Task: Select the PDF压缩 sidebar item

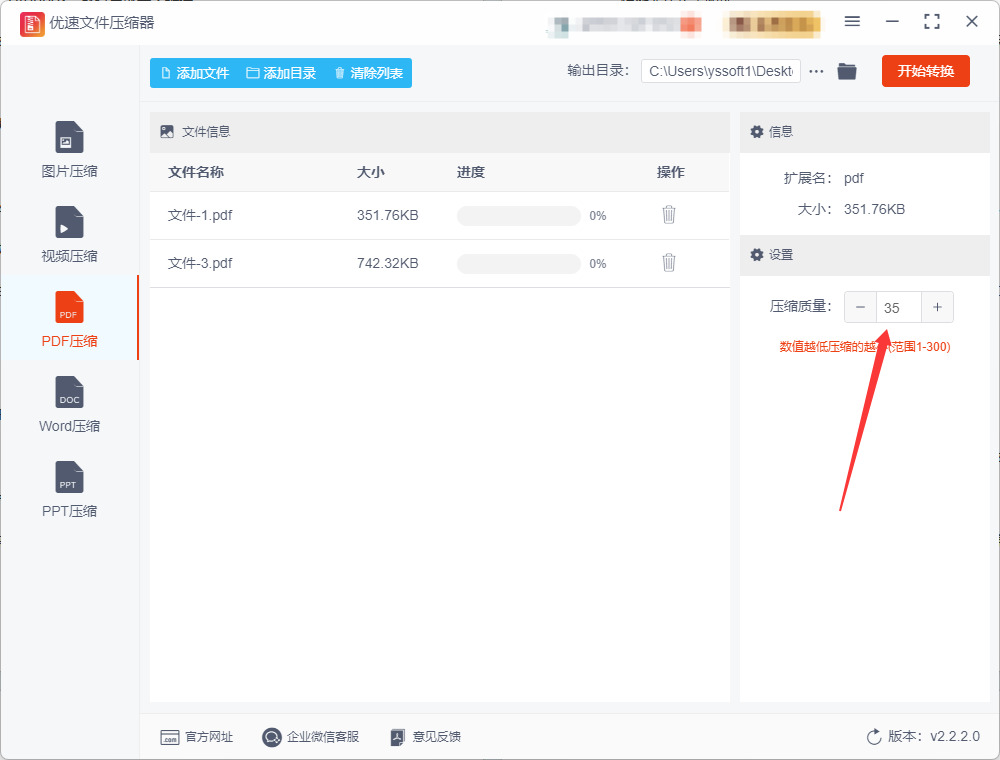Action: 69,319
